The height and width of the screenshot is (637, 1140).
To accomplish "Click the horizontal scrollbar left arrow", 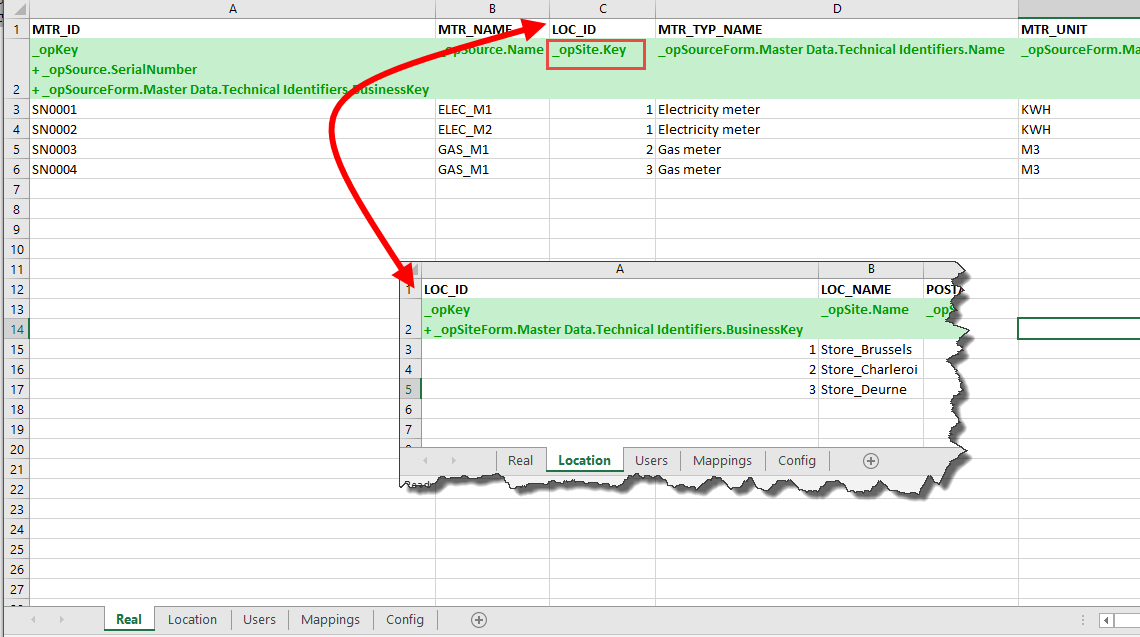I will click(1107, 620).
